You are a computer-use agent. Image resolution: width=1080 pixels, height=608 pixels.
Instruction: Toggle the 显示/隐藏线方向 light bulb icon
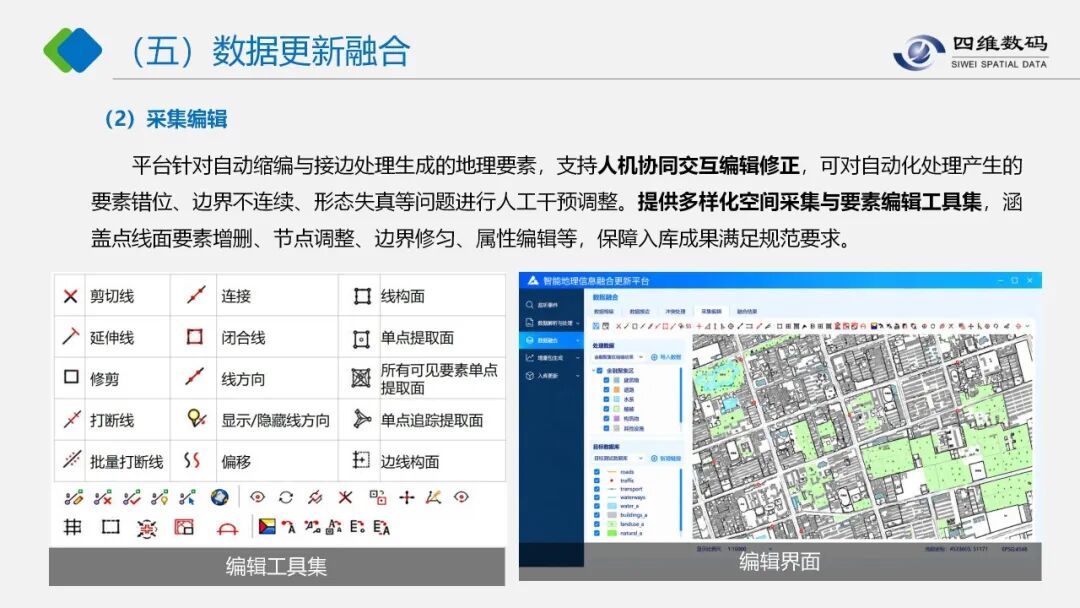coord(196,418)
